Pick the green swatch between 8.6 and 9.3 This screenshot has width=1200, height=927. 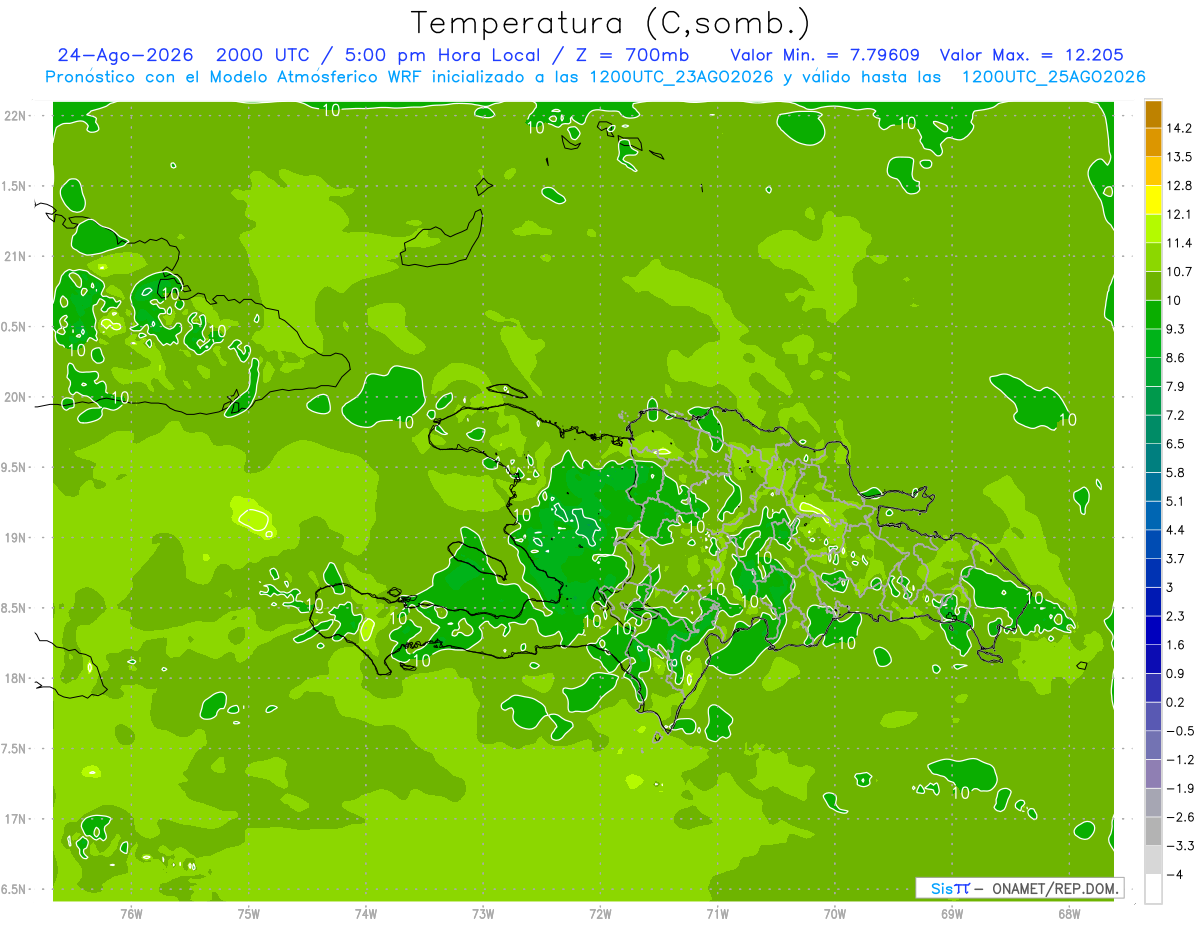(1153, 343)
